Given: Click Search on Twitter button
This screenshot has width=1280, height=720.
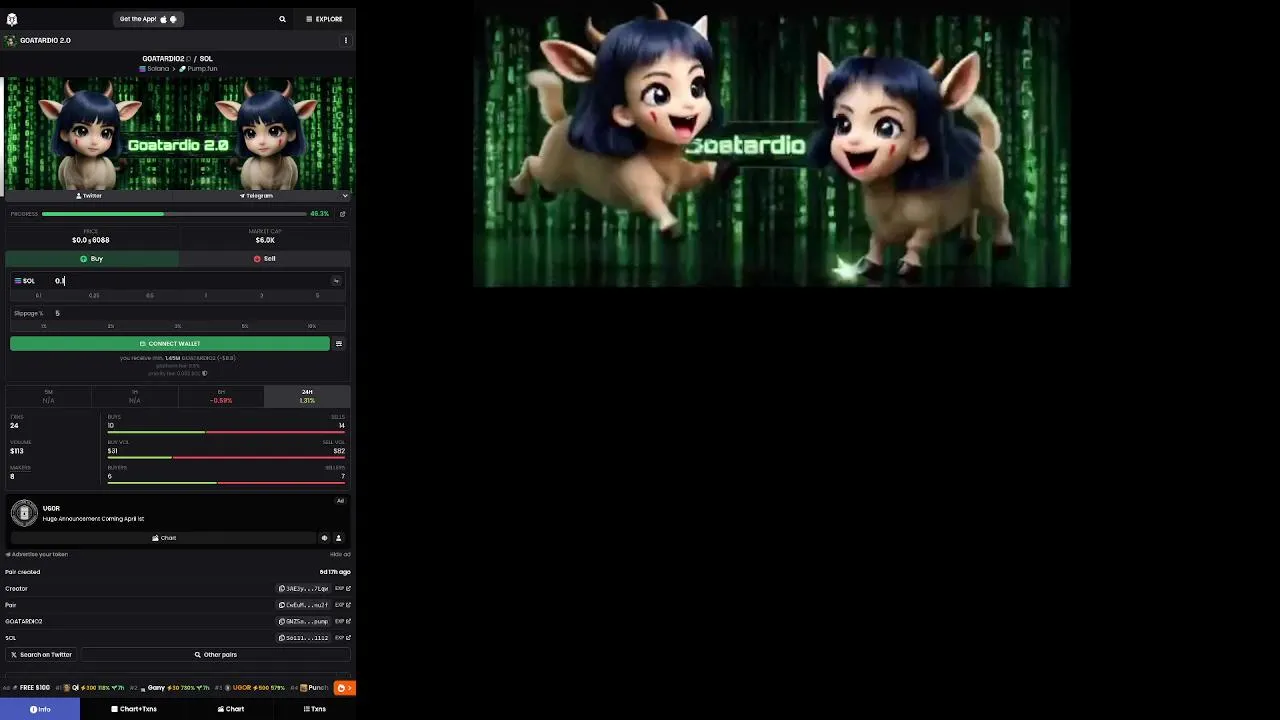Looking at the screenshot, I should pyautogui.click(x=41, y=655).
